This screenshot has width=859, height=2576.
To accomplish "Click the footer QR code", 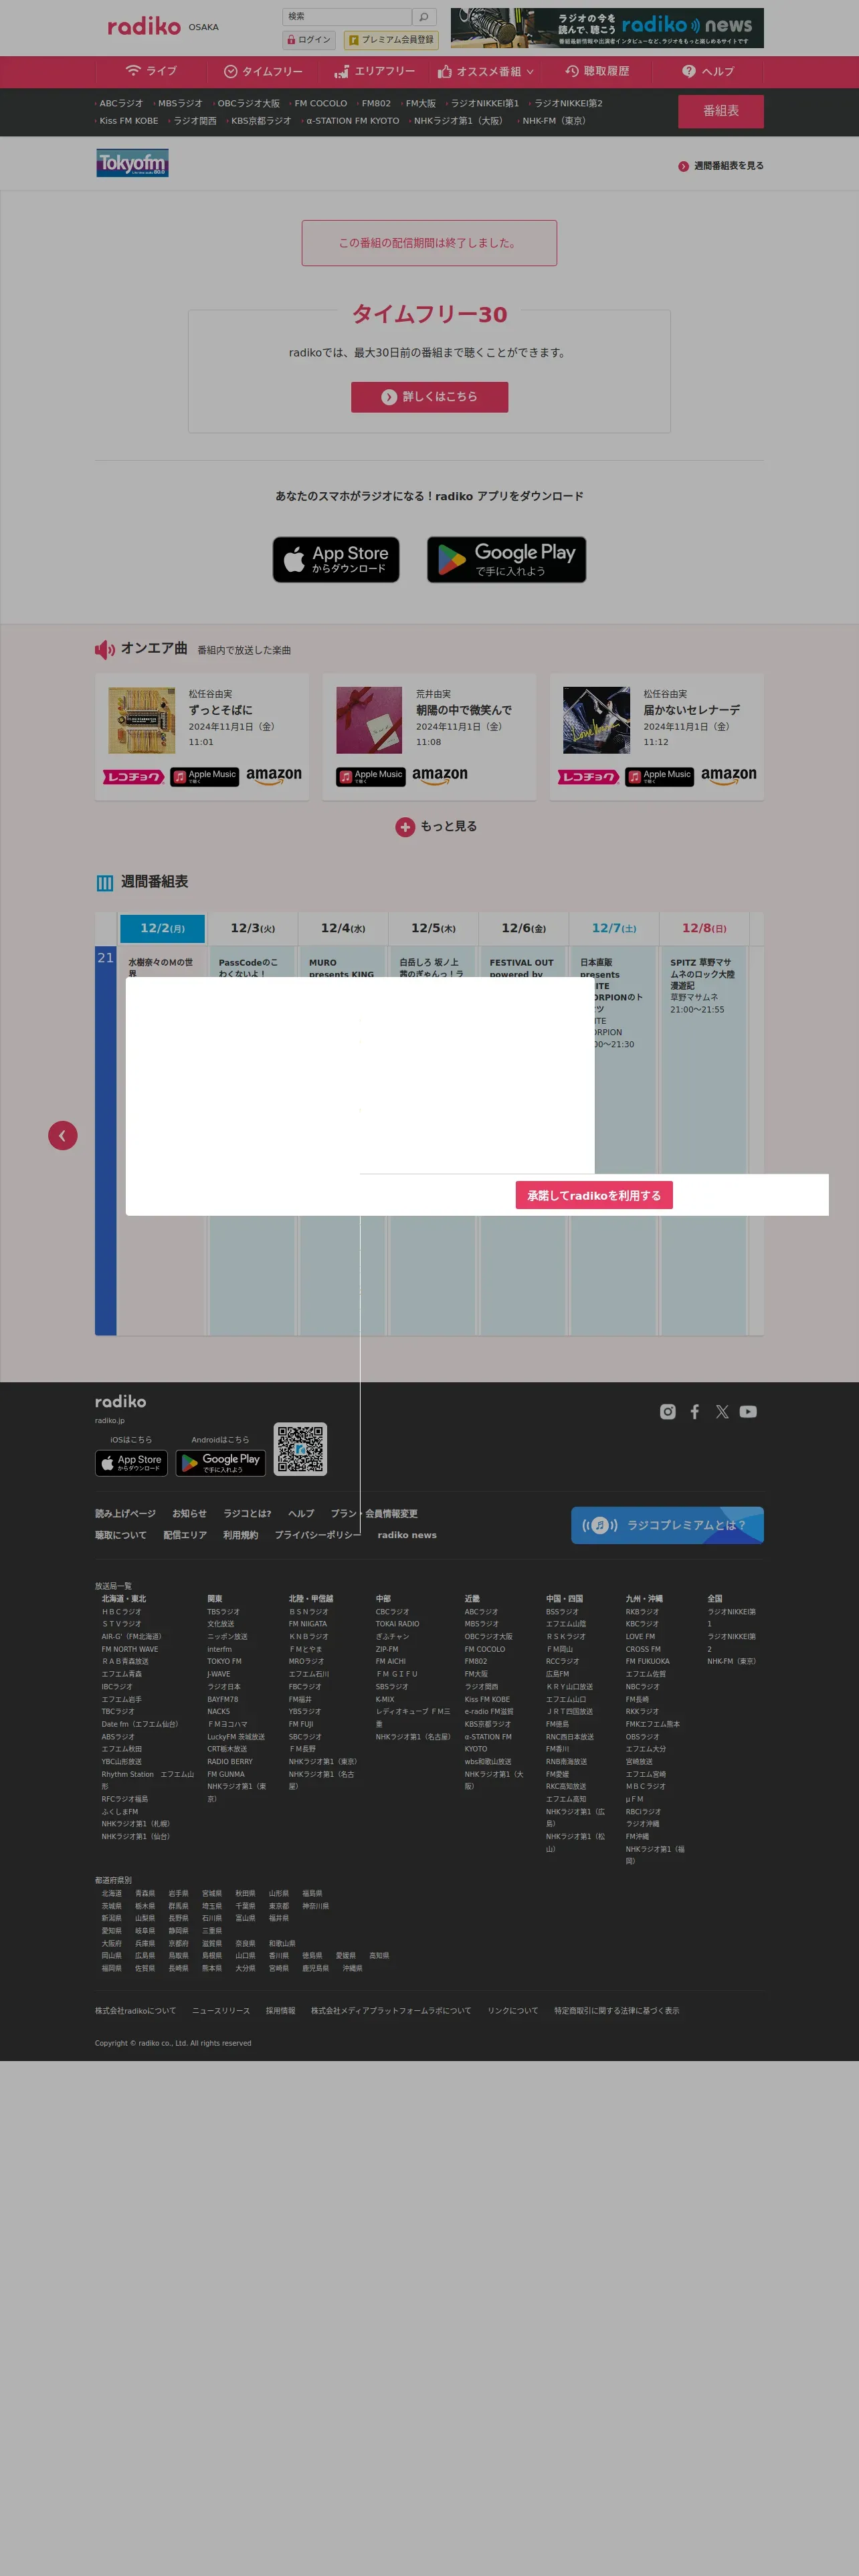I will 300,1449.
